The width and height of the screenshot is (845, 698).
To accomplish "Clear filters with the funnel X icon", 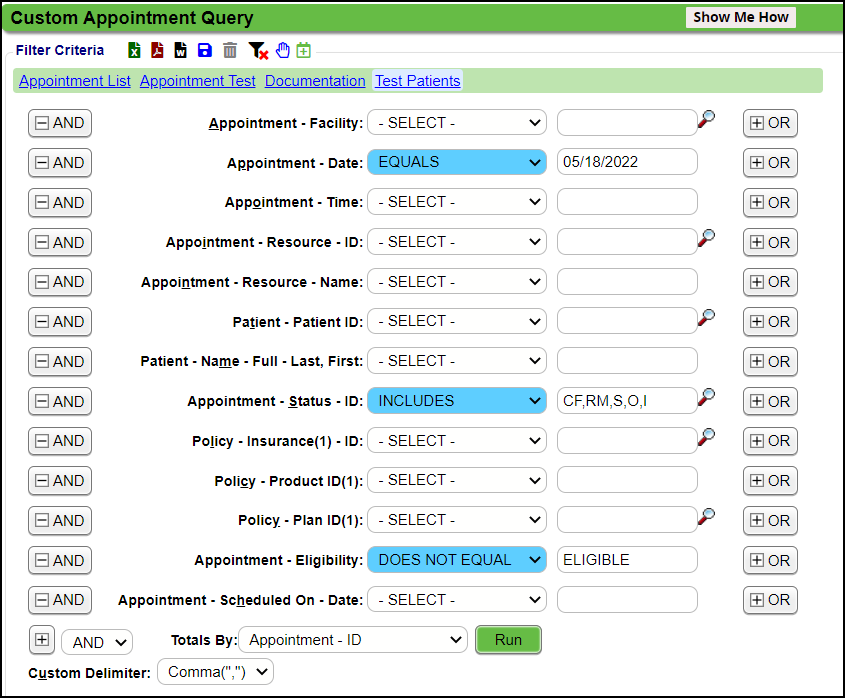I will click(258, 50).
